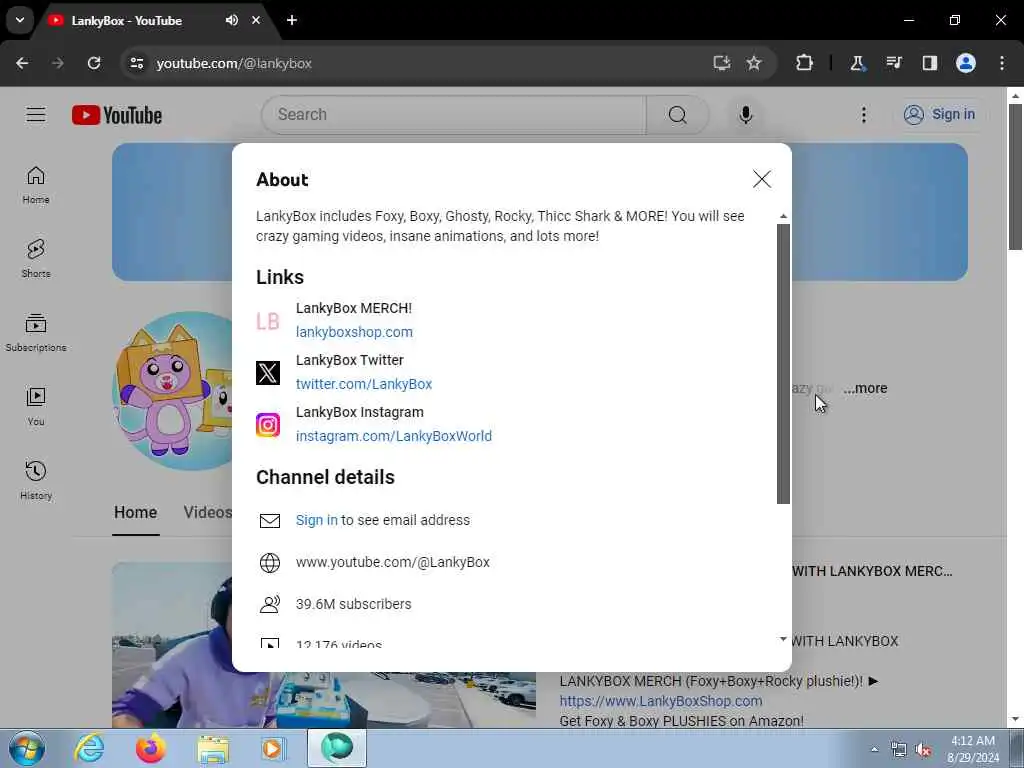Image resolution: width=1024 pixels, height=768 pixels.
Task: Select the www.youtube.com/@LankyBox text
Action: point(392,562)
